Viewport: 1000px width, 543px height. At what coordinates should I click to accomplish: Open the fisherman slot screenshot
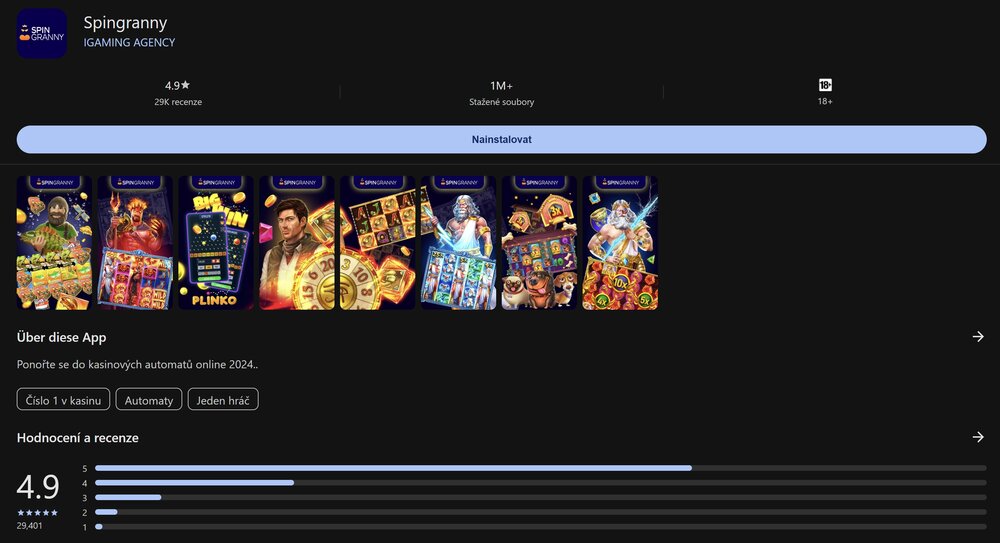coord(54,243)
